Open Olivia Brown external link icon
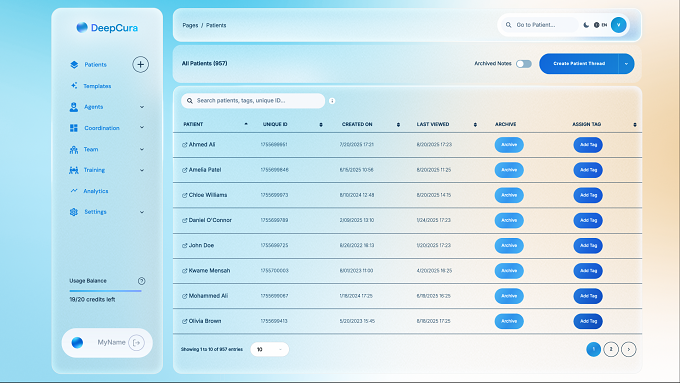The width and height of the screenshot is (680, 383). 184,321
